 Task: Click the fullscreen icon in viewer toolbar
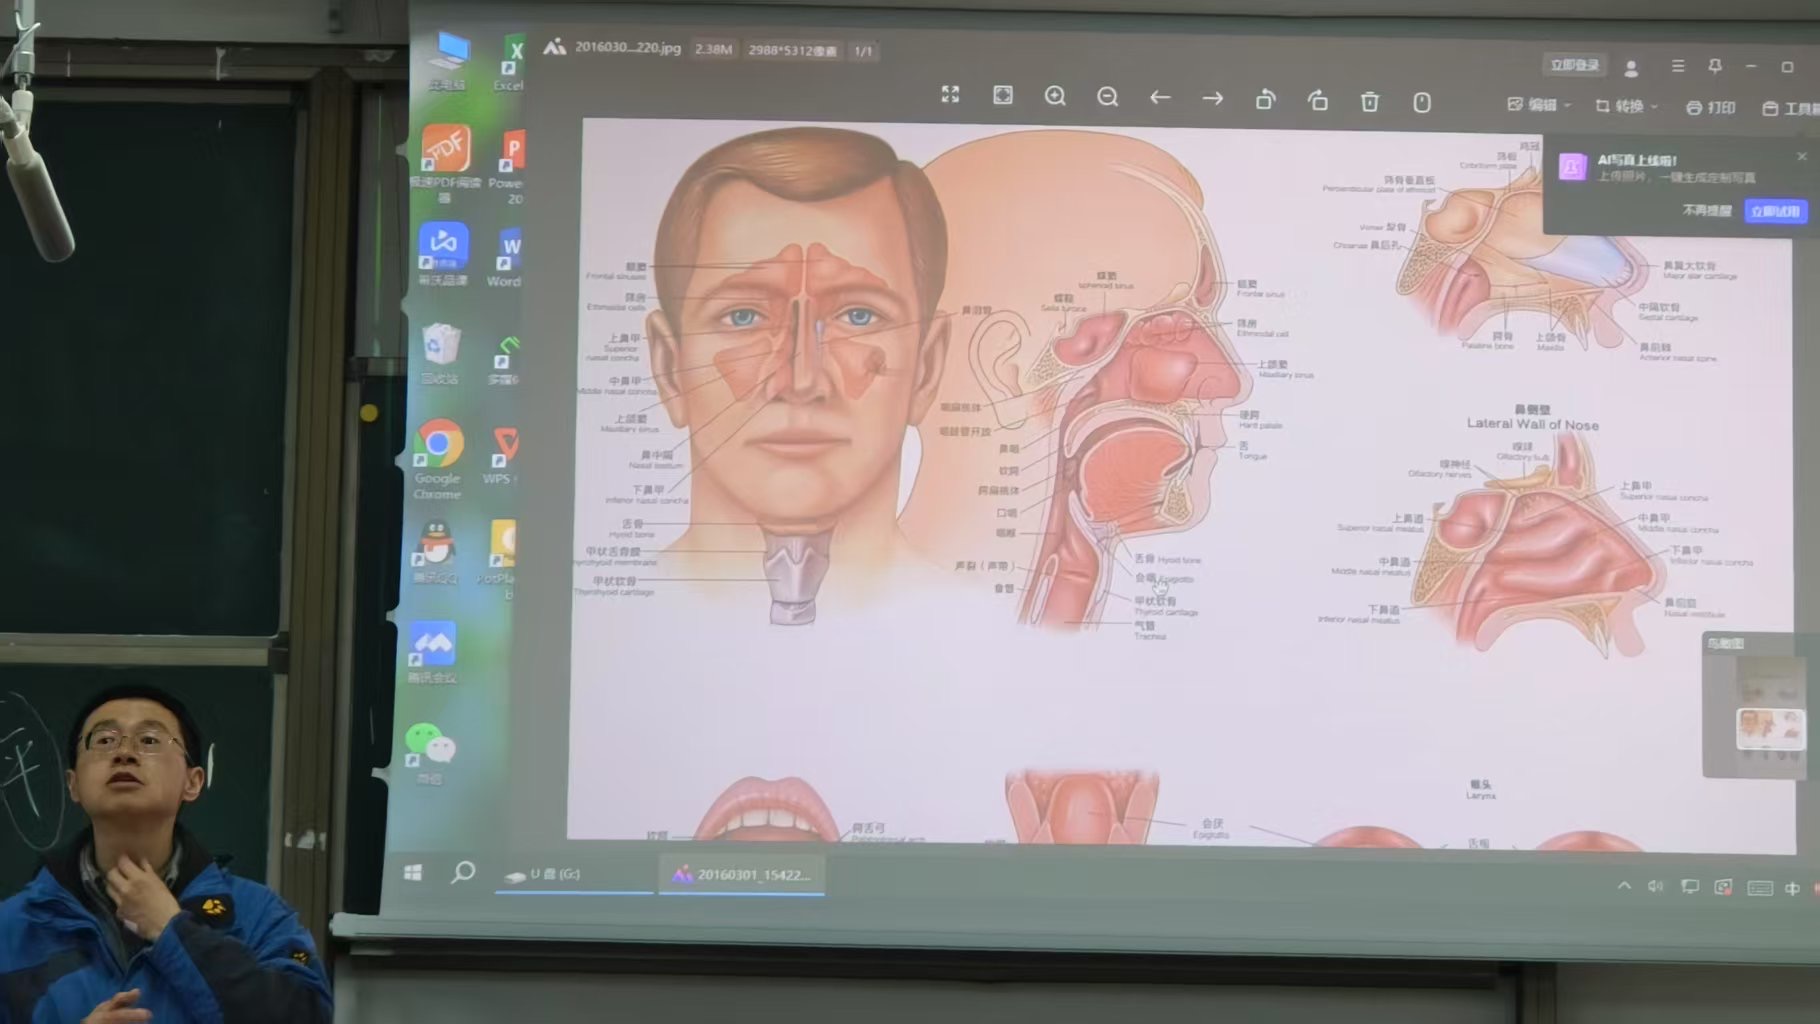(950, 95)
